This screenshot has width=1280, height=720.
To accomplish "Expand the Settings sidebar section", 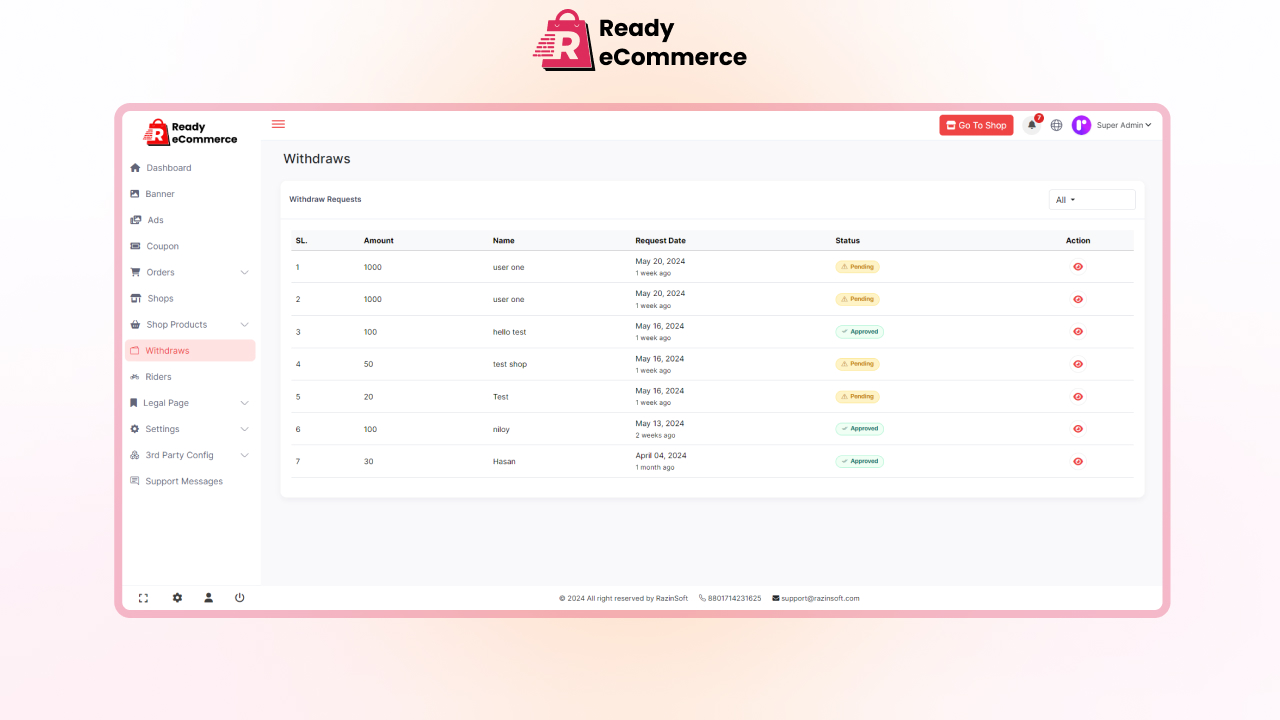I will pos(164,429).
